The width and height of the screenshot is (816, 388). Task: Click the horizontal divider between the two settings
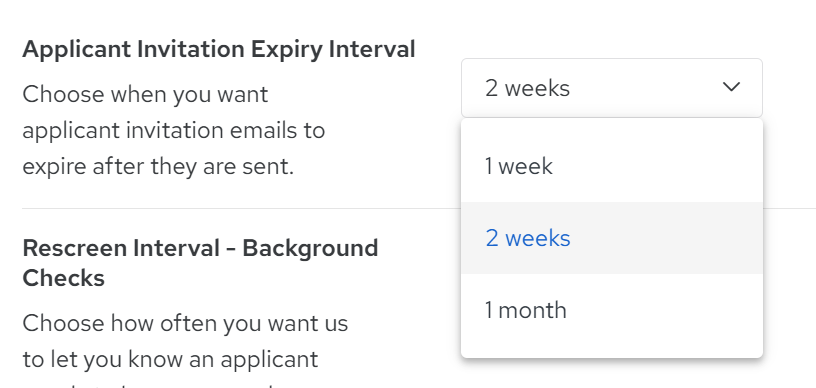point(241,208)
